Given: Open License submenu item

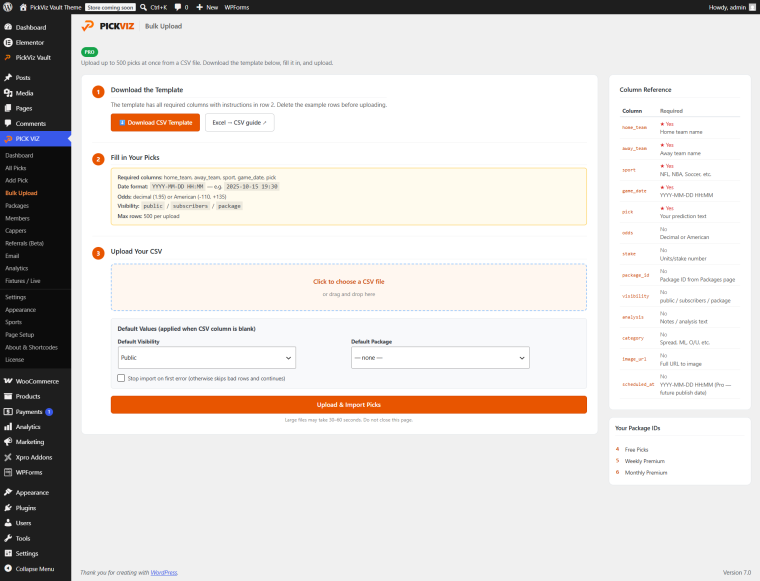Looking at the screenshot, I should tap(15, 360).
